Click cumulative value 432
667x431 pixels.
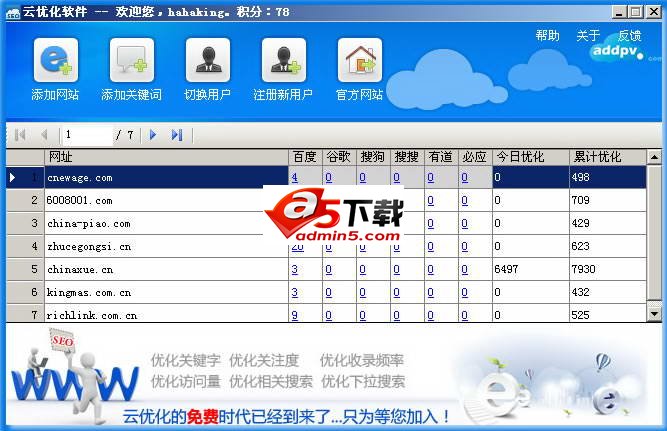coord(581,292)
